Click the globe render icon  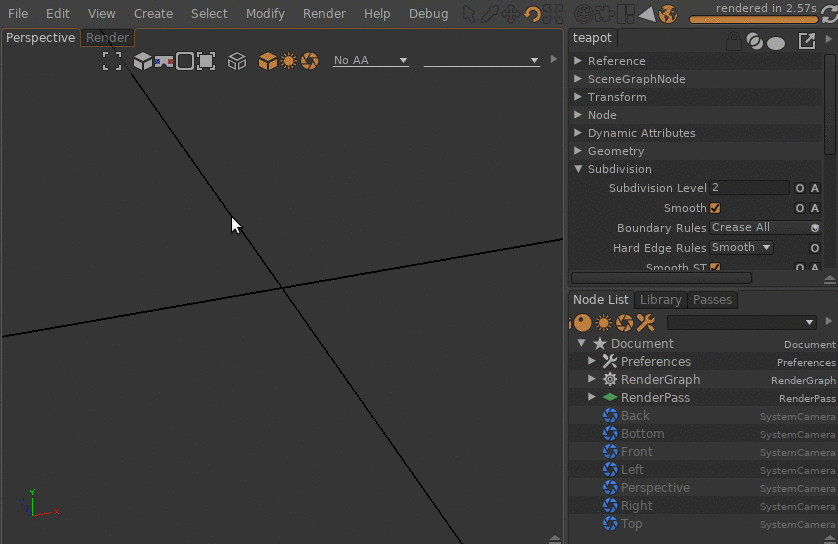[668, 14]
